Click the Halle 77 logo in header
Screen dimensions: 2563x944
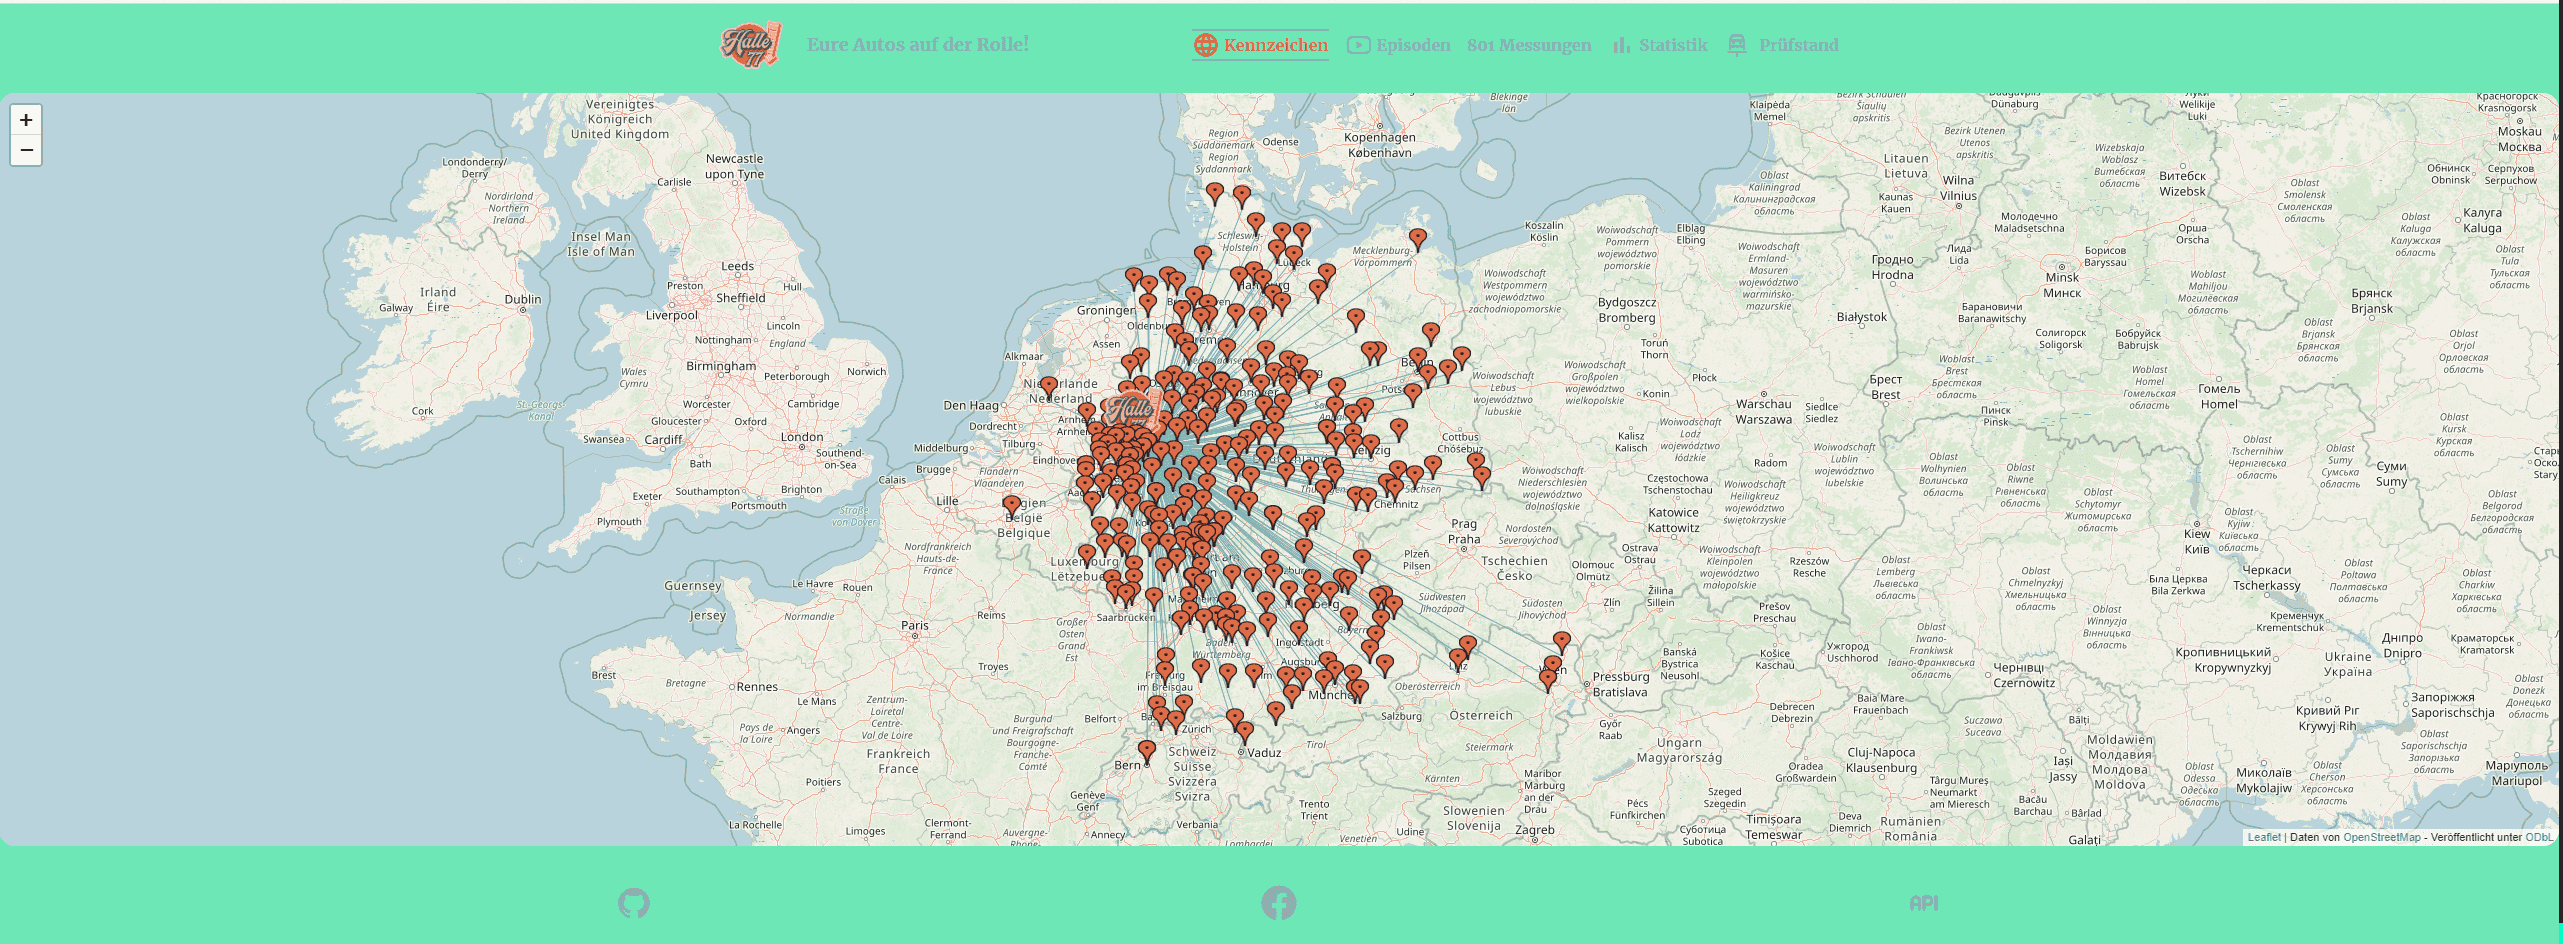tap(750, 45)
